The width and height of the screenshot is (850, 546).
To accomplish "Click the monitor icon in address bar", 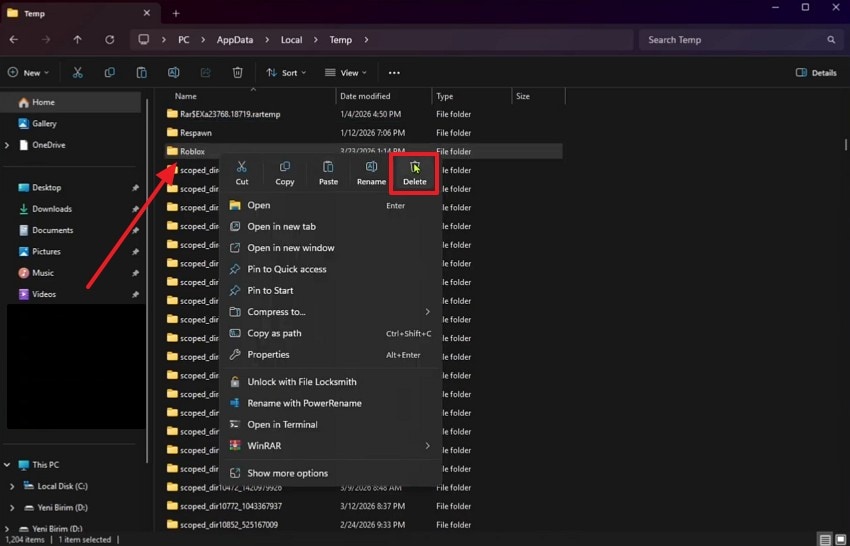I will [144, 40].
